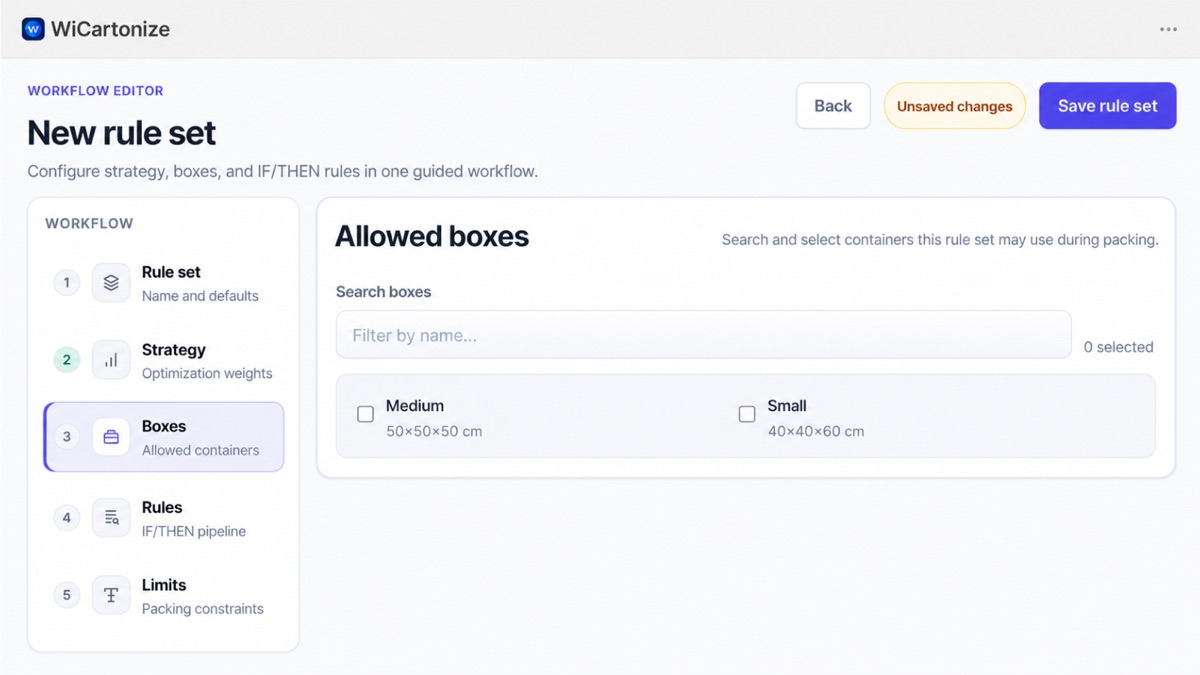Viewport: 1200px width, 675px height.
Task: Click the Allowed boxes heading
Action: point(432,237)
